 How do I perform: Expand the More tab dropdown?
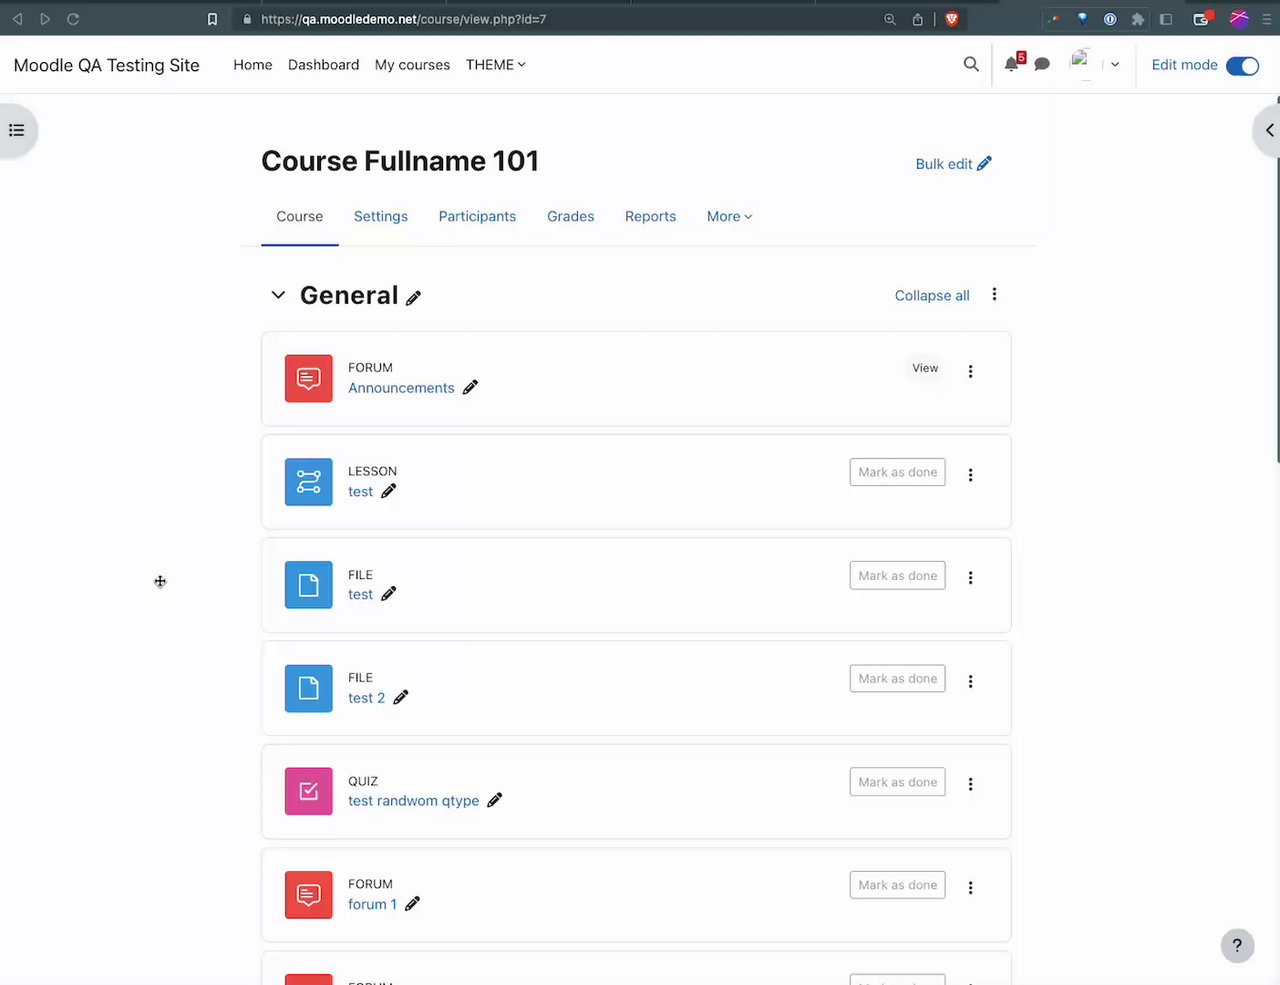(x=729, y=216)
